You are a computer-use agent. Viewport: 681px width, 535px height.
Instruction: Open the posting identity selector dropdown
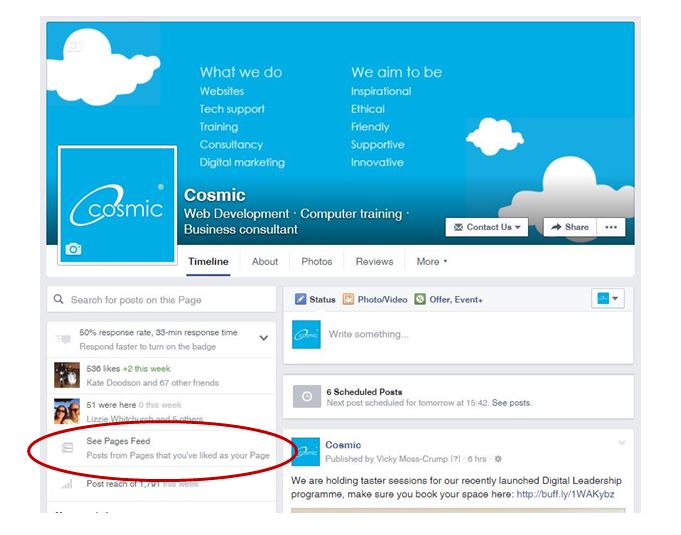pos(608,299)
